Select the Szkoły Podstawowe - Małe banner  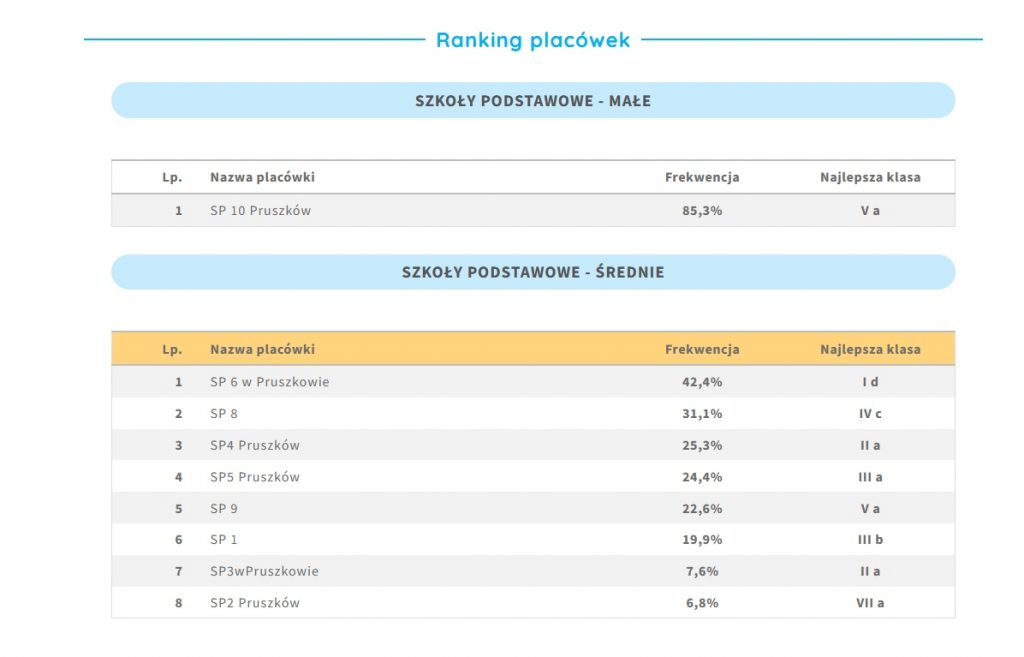[533, 101]
